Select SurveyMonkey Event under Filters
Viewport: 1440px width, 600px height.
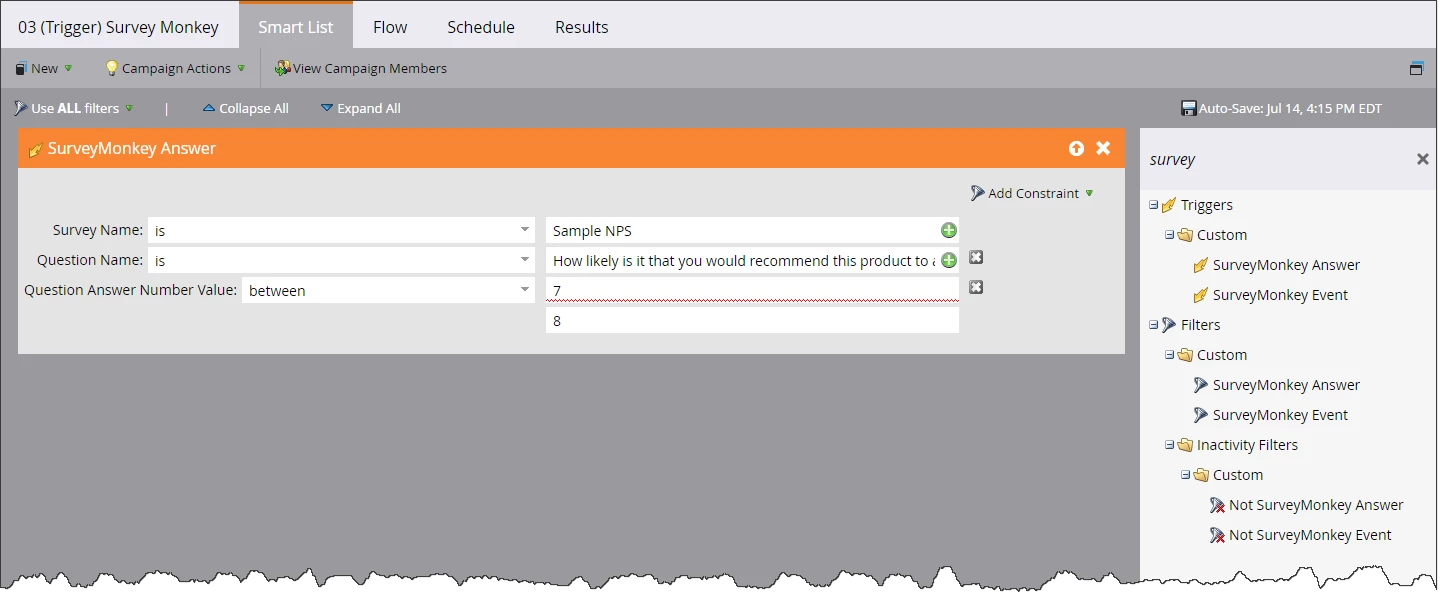pyautogui.click(x=1280, y=415)
